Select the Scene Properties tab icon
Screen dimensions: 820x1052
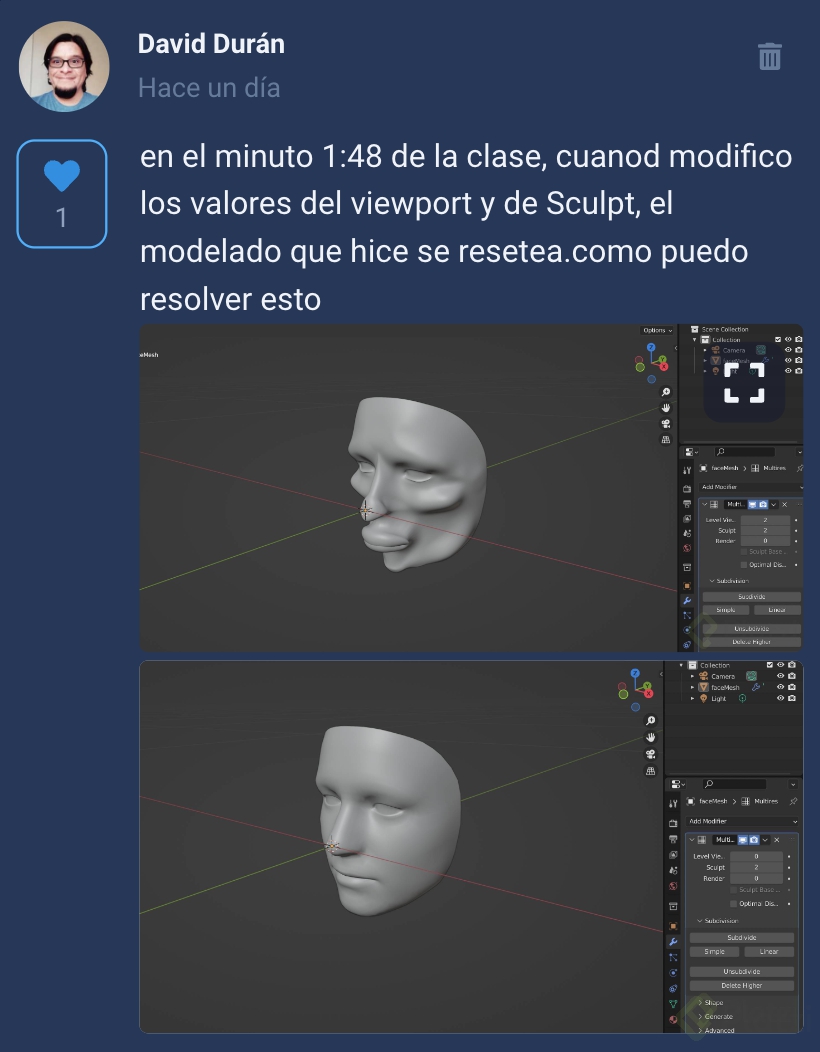(x=673, y=869)
